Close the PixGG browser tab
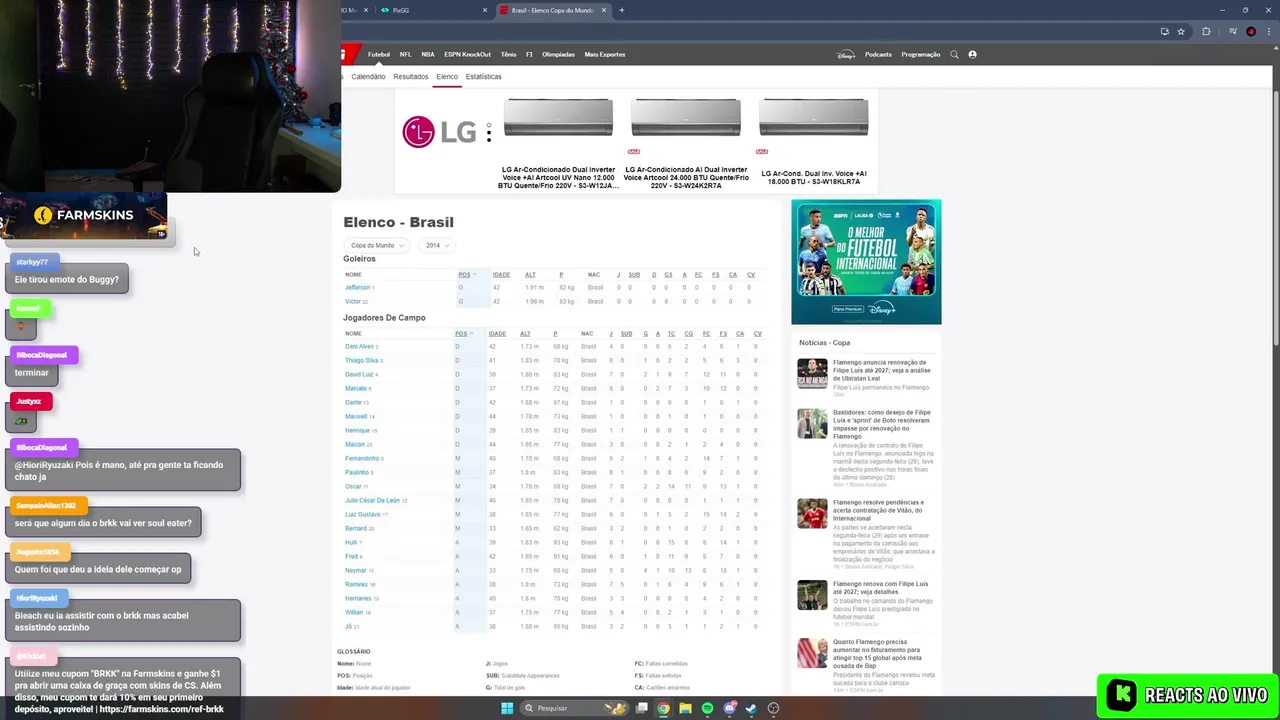This screenshot has height=720, width=1280. point(485,10)
